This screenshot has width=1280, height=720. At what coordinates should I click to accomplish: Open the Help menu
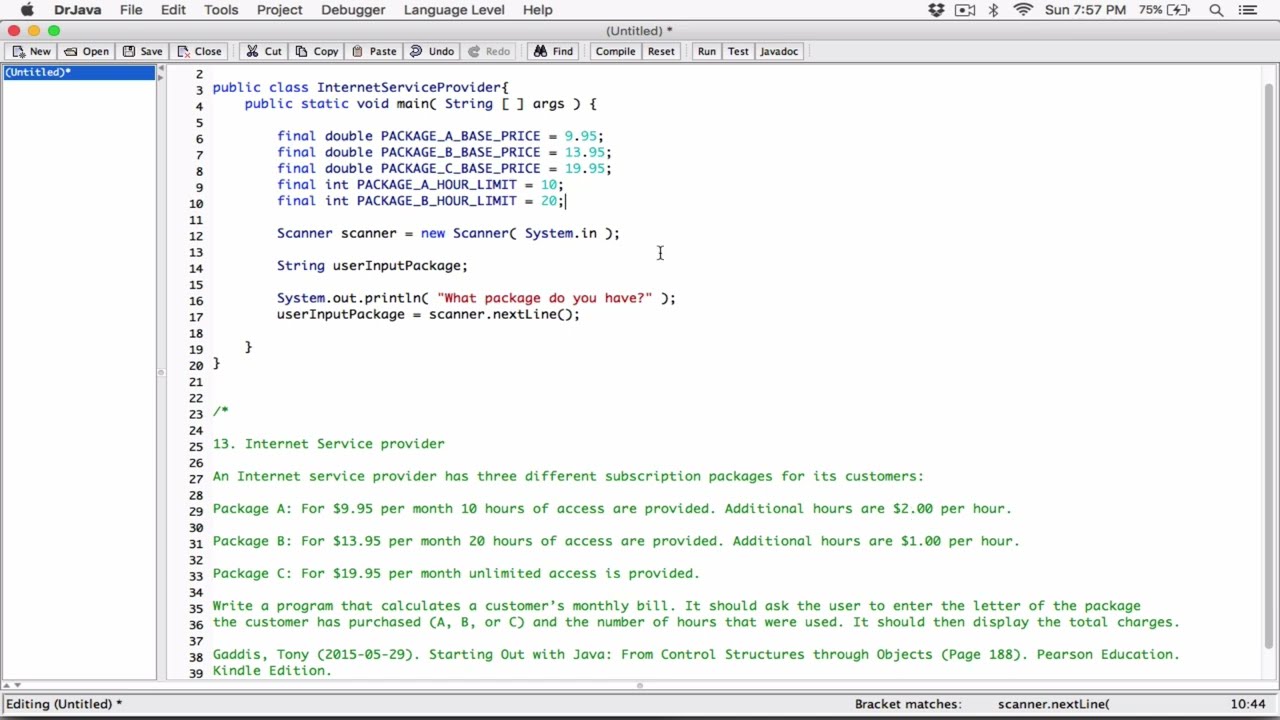coord(537,10)
